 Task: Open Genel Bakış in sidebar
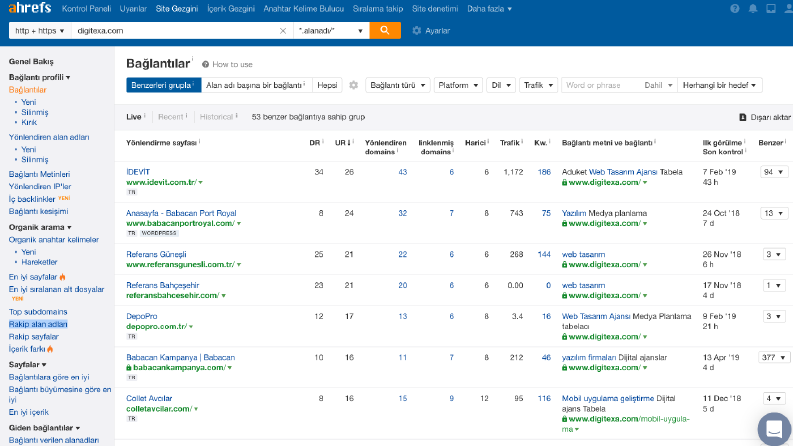tap(31, 61)
